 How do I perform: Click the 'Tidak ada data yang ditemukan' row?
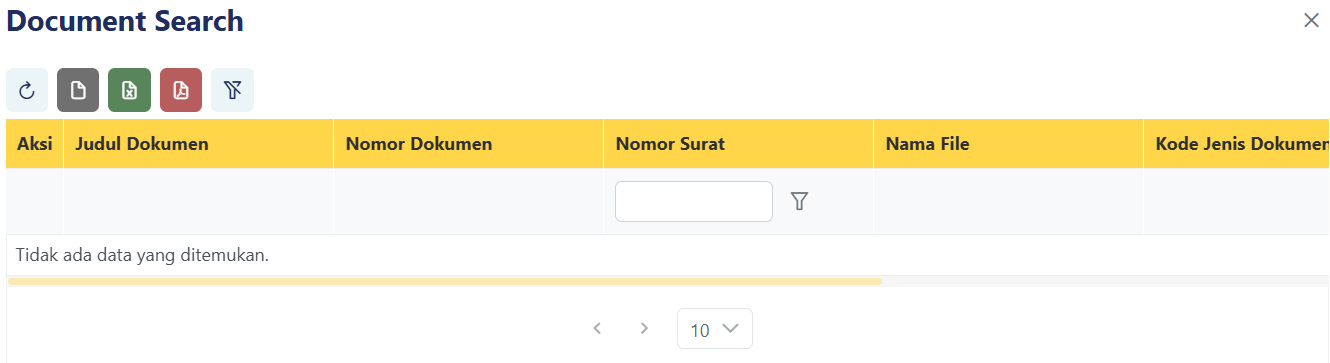tap(668, 255)
